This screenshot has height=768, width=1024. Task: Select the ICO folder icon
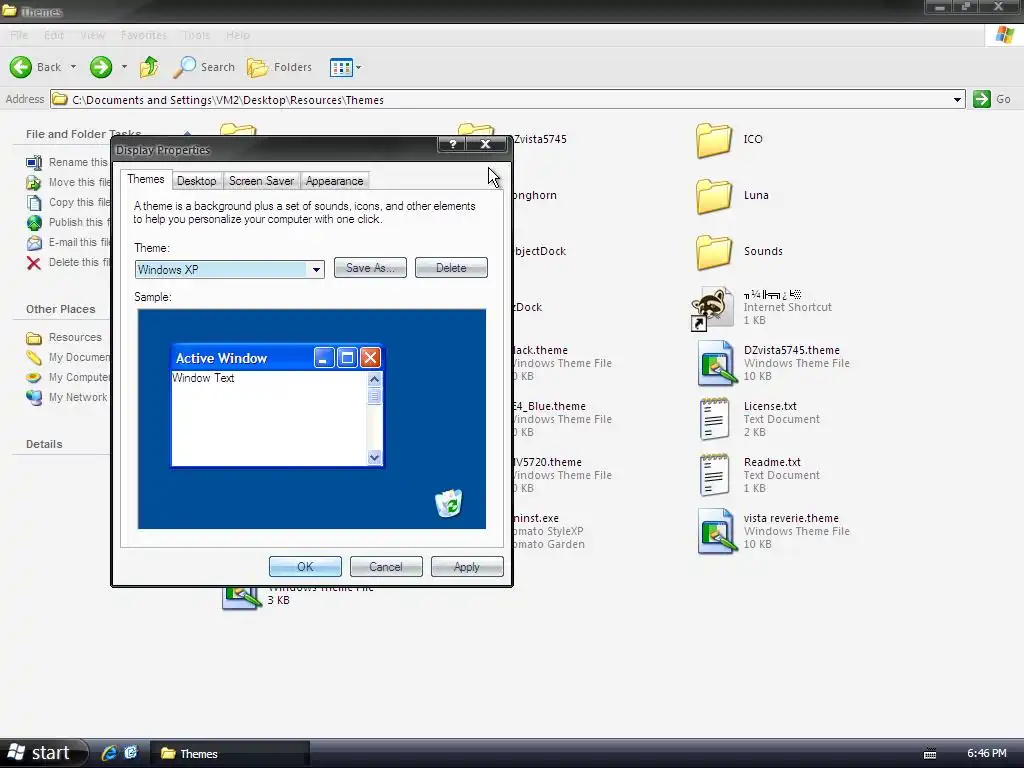click(x=714, y=140)
